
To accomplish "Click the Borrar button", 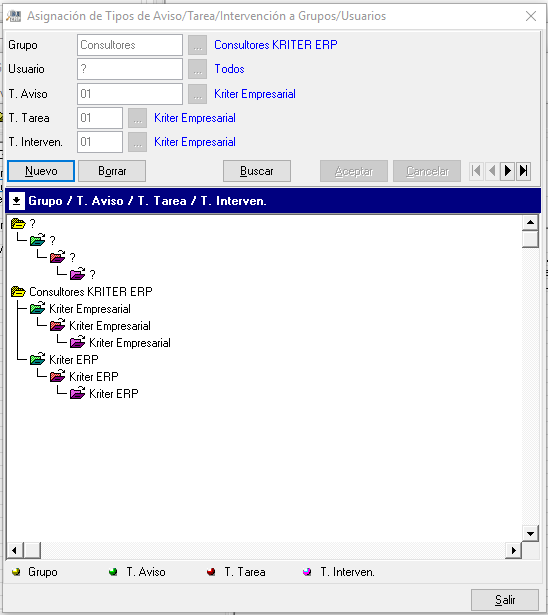I will point(112,171).
